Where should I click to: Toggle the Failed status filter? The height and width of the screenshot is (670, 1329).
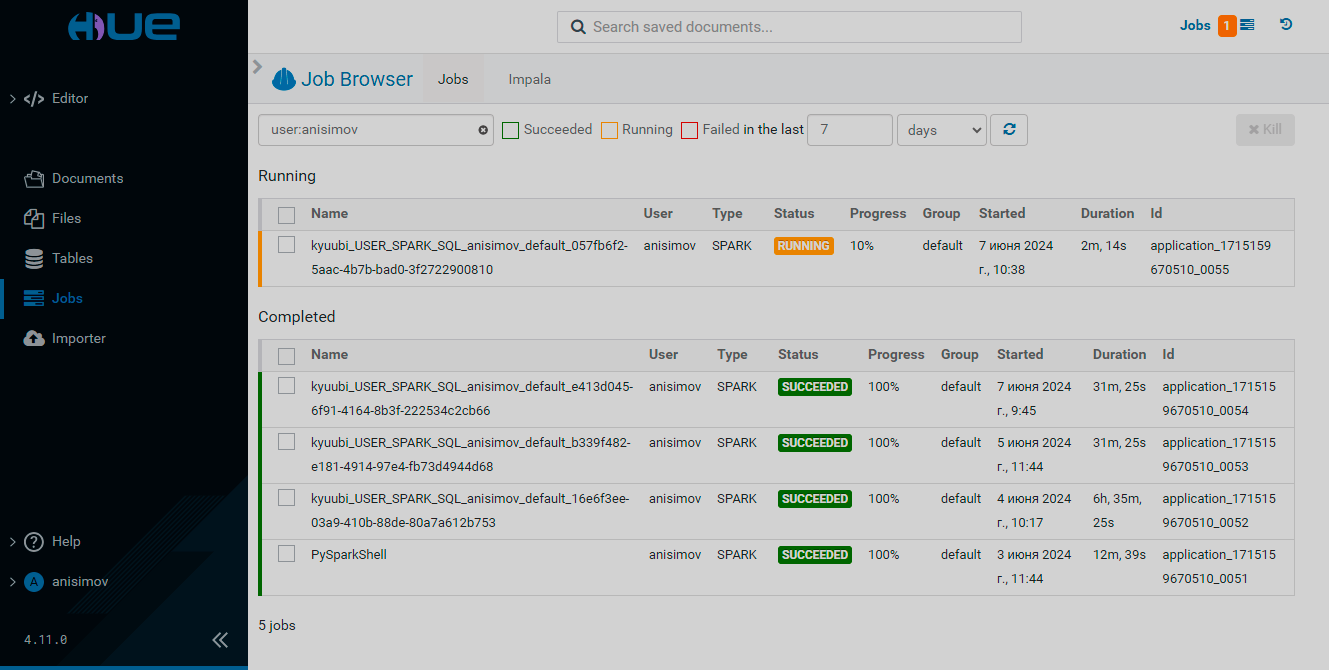pos(689,130)
